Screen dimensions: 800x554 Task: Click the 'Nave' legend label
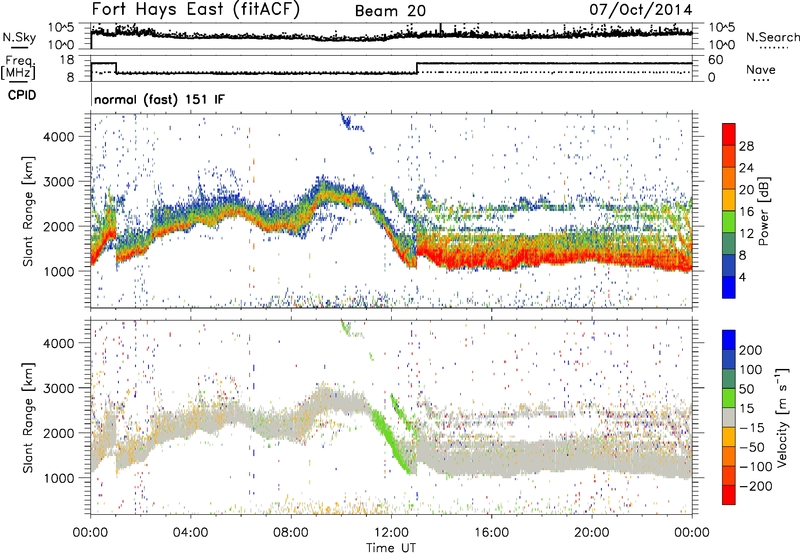click(761, 70)
